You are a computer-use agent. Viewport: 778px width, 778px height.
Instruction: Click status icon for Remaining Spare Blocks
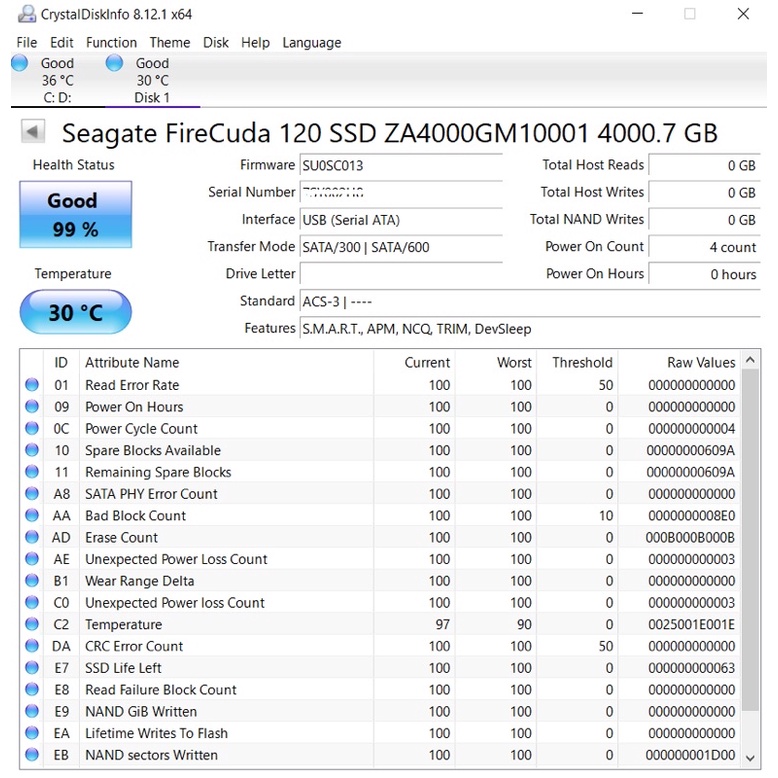point(32,472)
